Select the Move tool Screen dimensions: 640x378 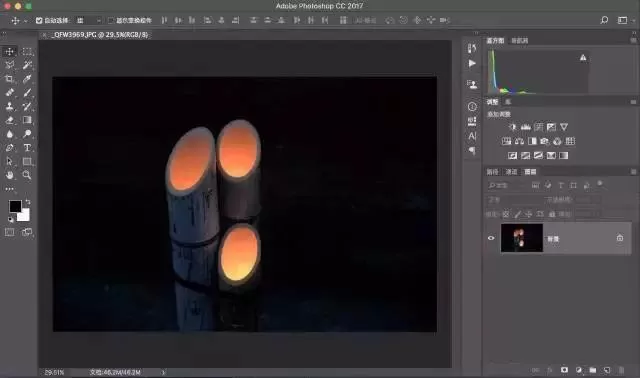pyautogui.click(x=9, y=51)
